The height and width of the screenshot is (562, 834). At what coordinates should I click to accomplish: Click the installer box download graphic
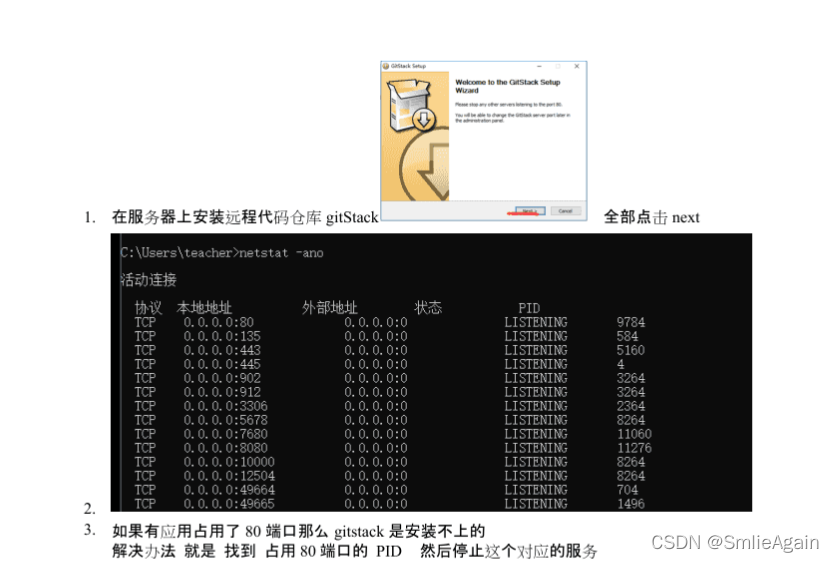tap(411, 105)
